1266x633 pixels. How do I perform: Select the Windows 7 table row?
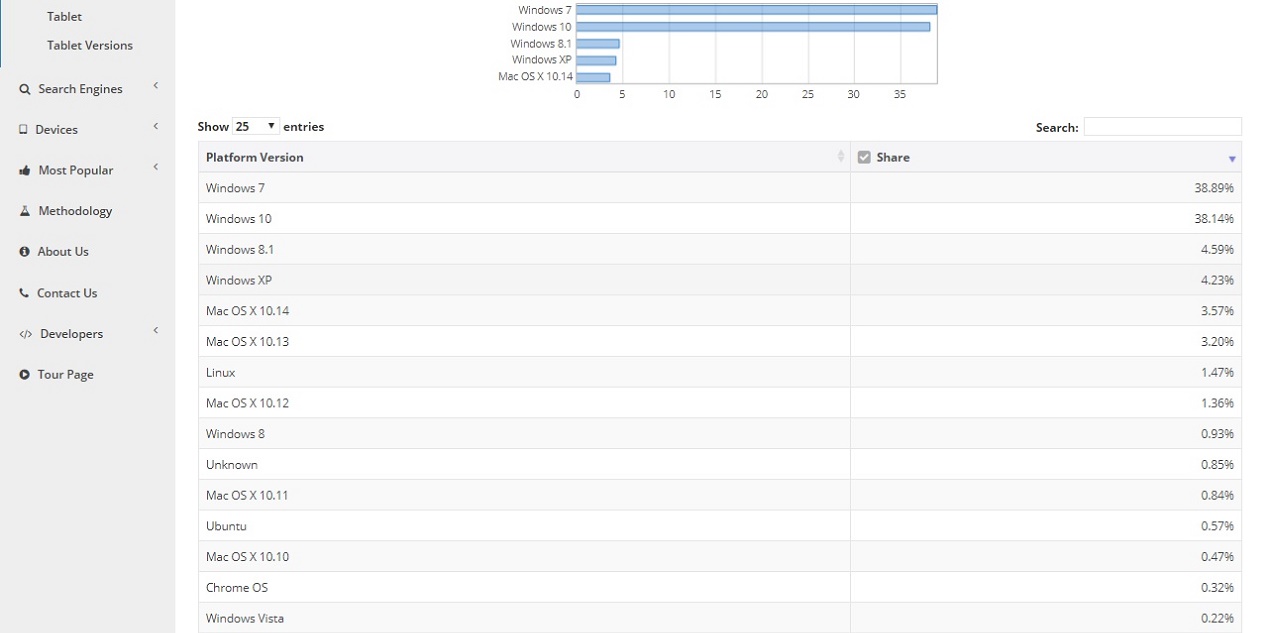(720, 188)
